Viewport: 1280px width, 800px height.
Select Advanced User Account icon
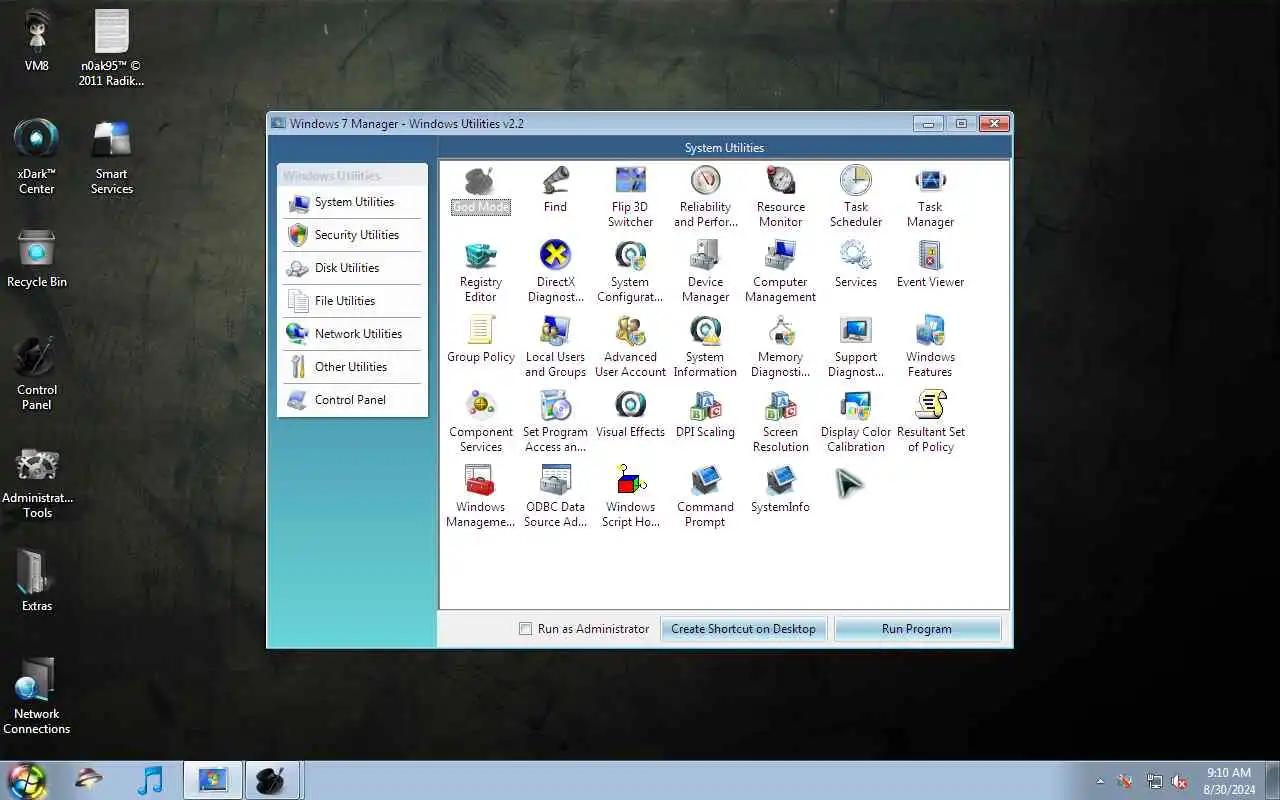[630, 331]
